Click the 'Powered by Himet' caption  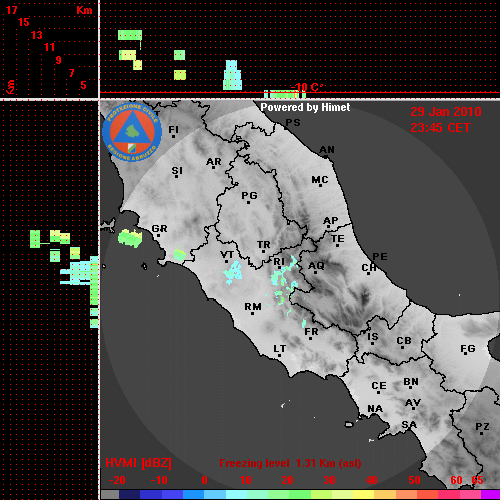pos(305,107)
